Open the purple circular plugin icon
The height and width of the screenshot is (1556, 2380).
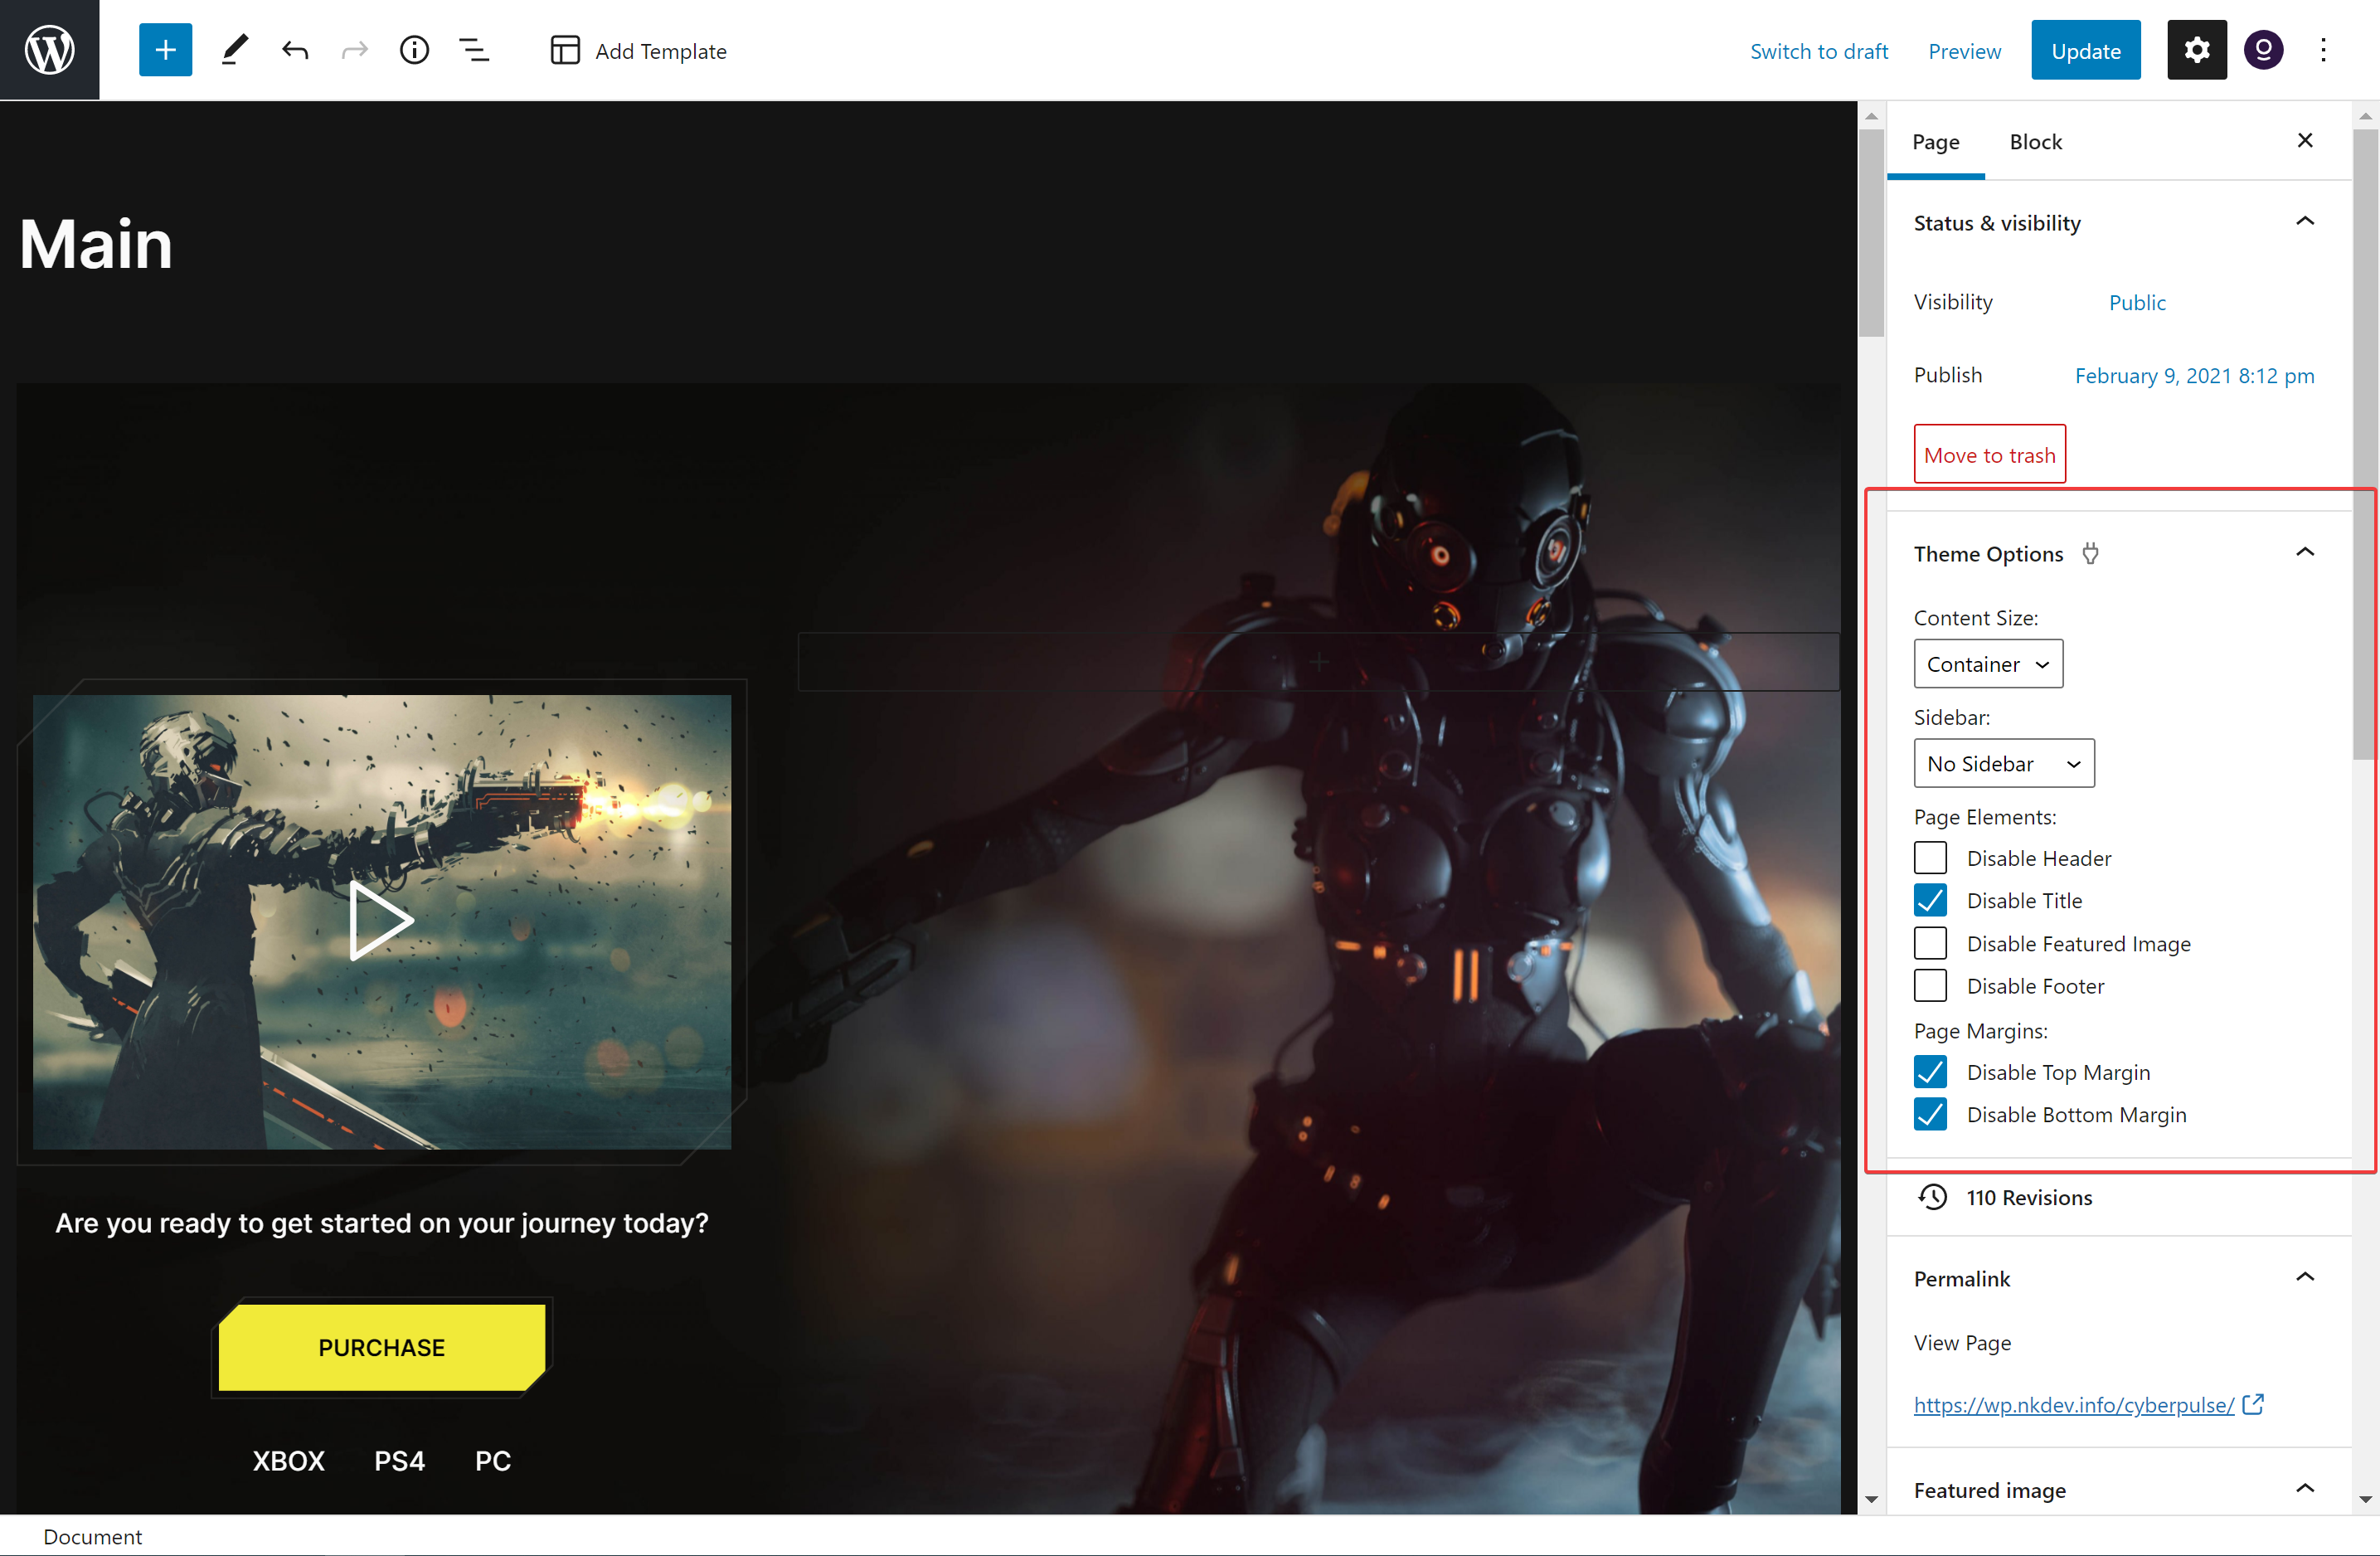click(2263, 50)
